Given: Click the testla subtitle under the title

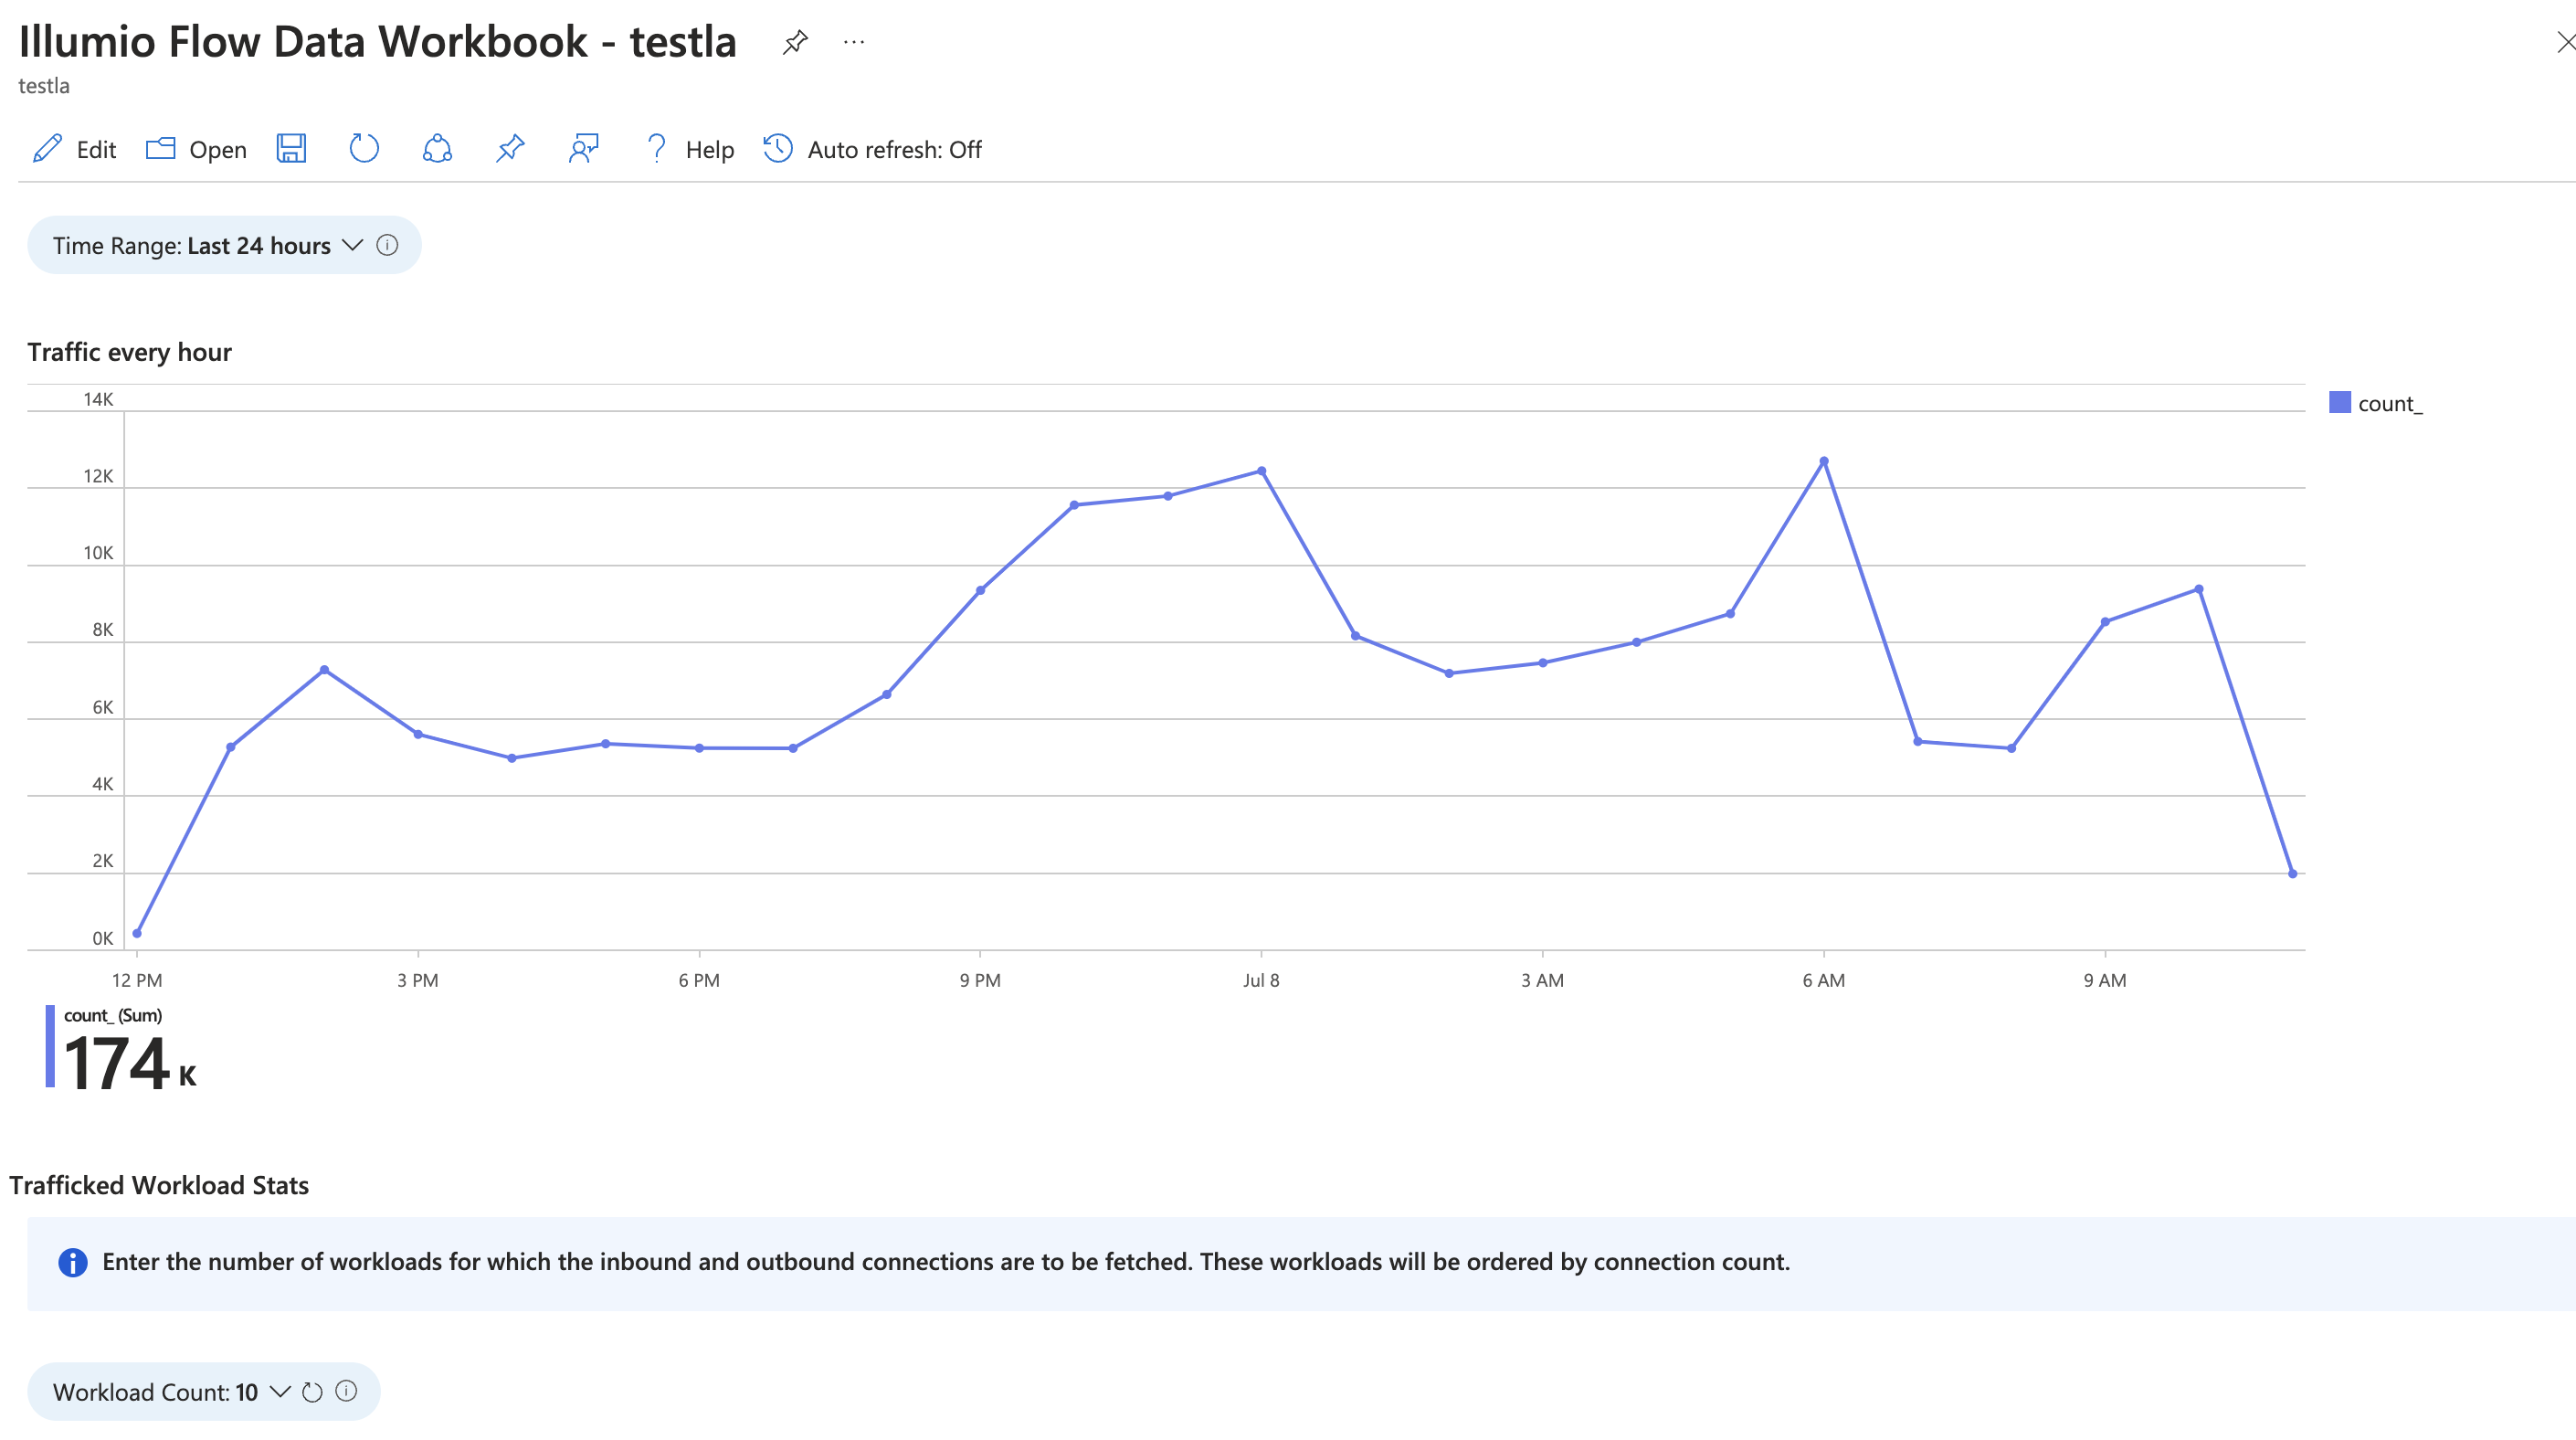Looking at the screenshot, I should [44, 85].
